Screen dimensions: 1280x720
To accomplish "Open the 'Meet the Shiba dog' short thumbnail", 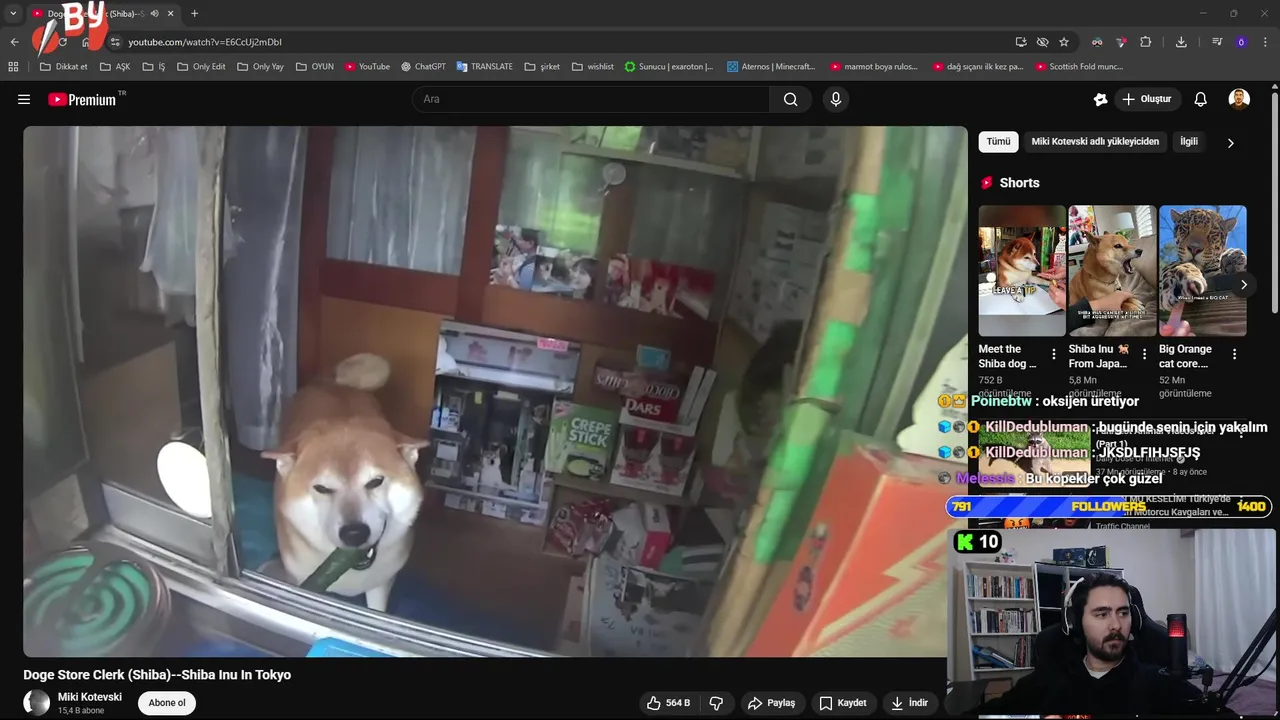I will coord(1022,270).
